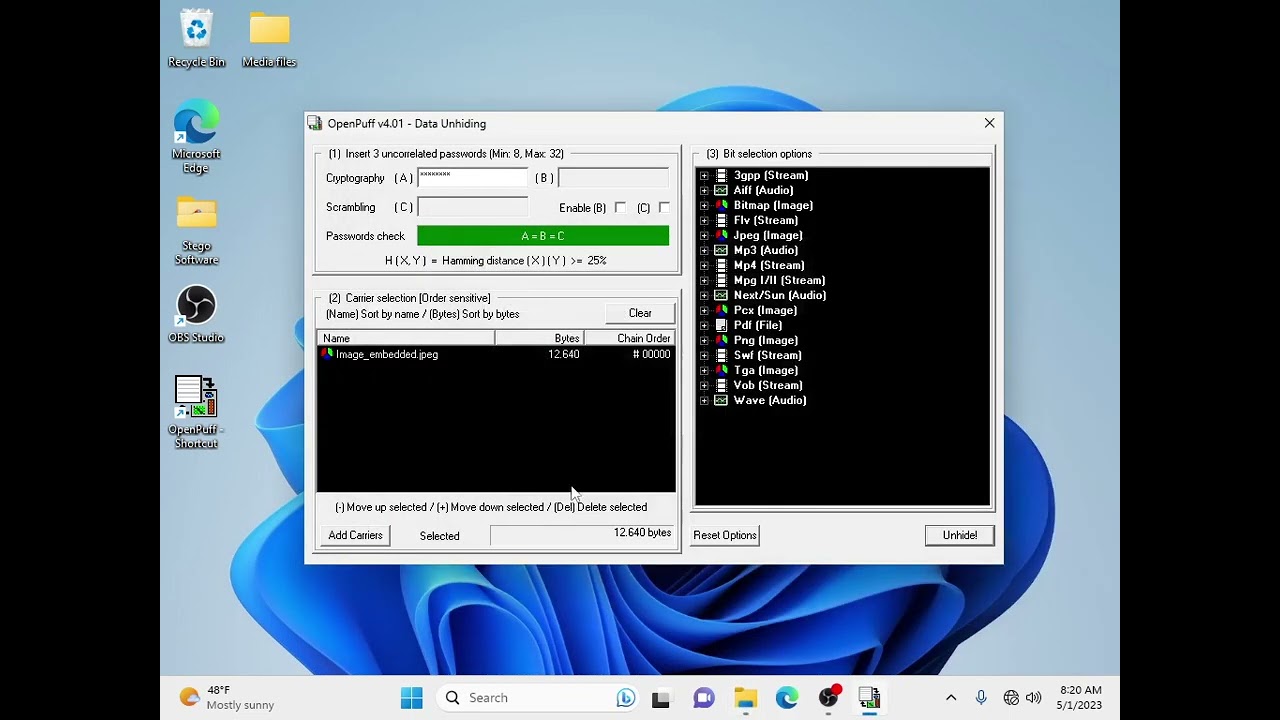Viewport: 1280px width, 720px height.
Task: Click the Flv (Stream) label
Action: click(766, 220)
